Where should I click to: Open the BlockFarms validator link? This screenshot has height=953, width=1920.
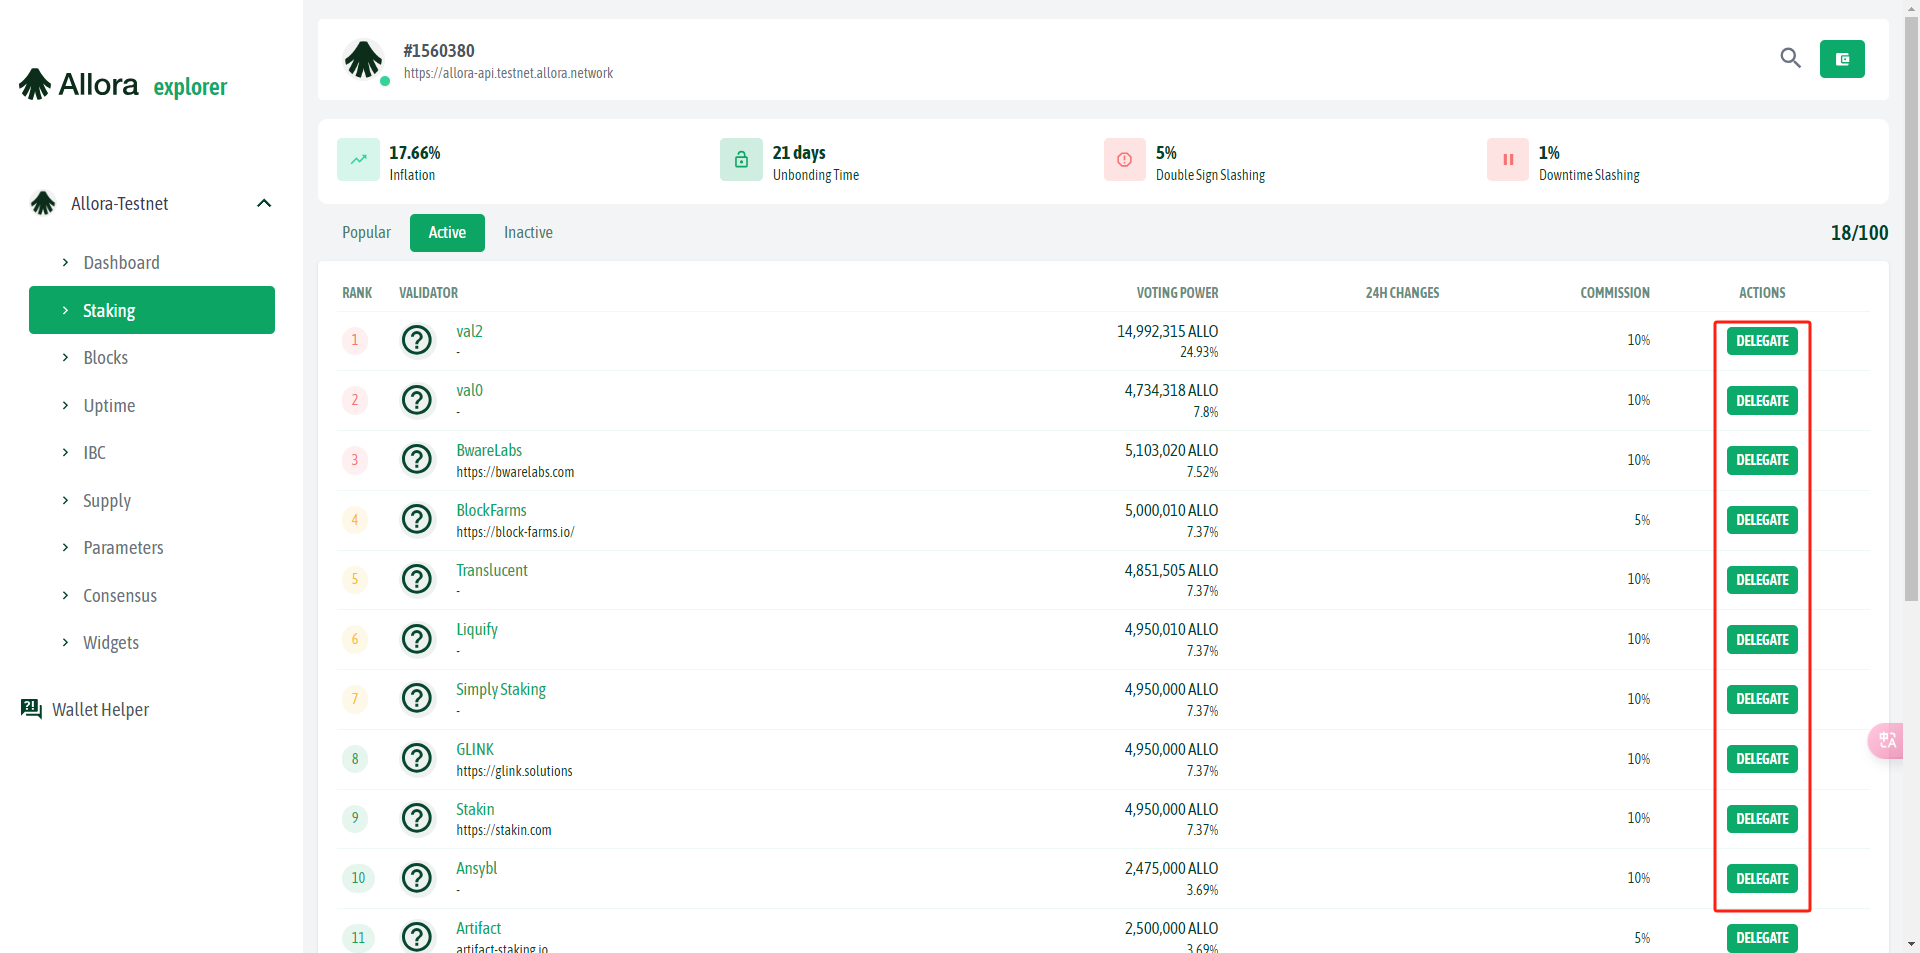(x=491, y=510)
